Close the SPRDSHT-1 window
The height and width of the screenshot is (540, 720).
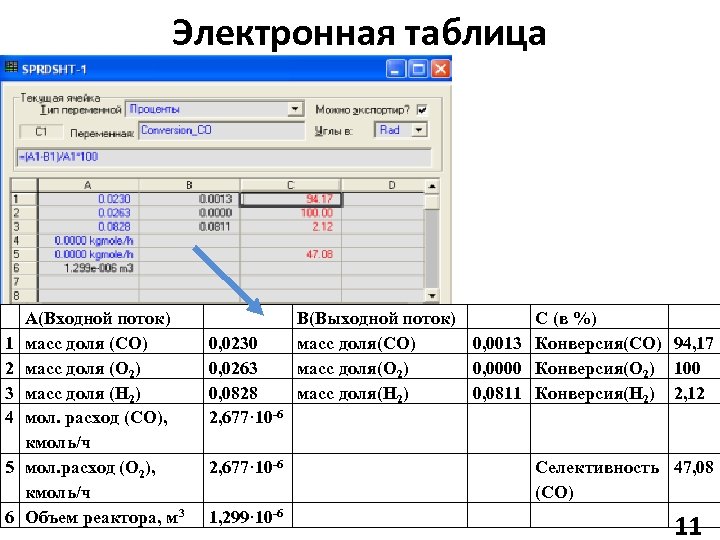point(440,69)
